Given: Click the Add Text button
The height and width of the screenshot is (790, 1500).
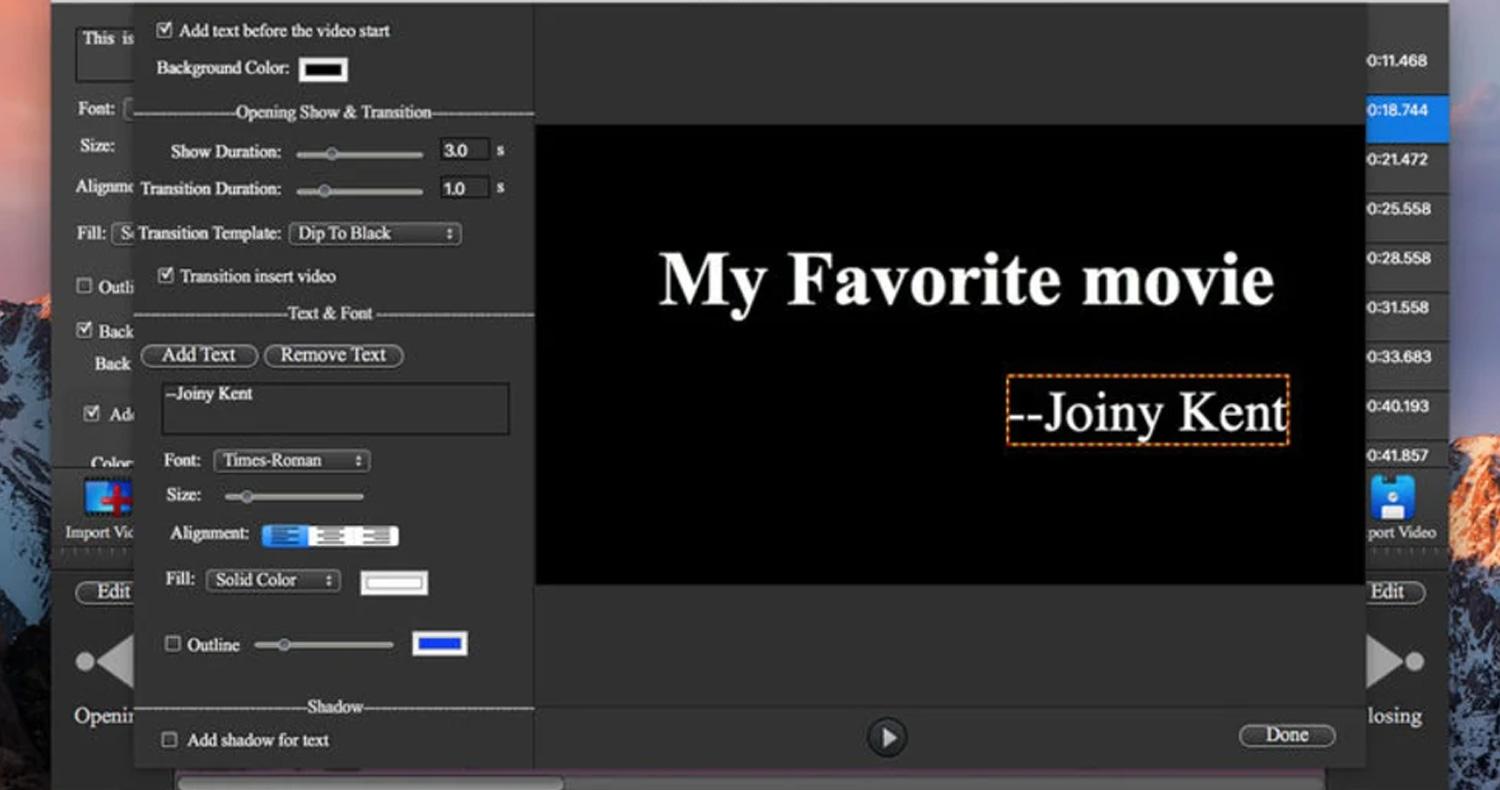Looking at the screenshot, I should click(199, 355).
